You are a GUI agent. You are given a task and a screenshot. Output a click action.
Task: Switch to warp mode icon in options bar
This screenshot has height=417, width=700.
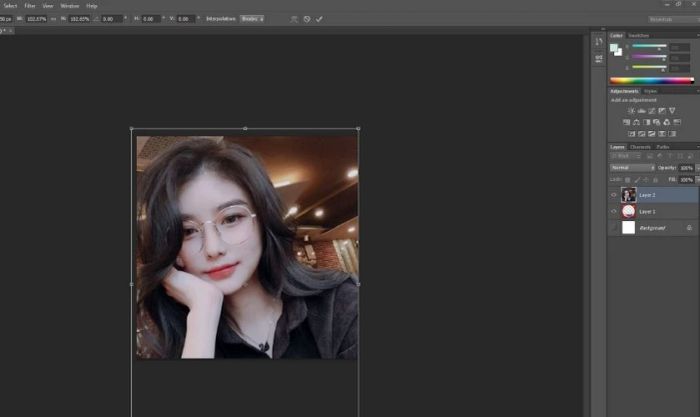coord(294,19)
